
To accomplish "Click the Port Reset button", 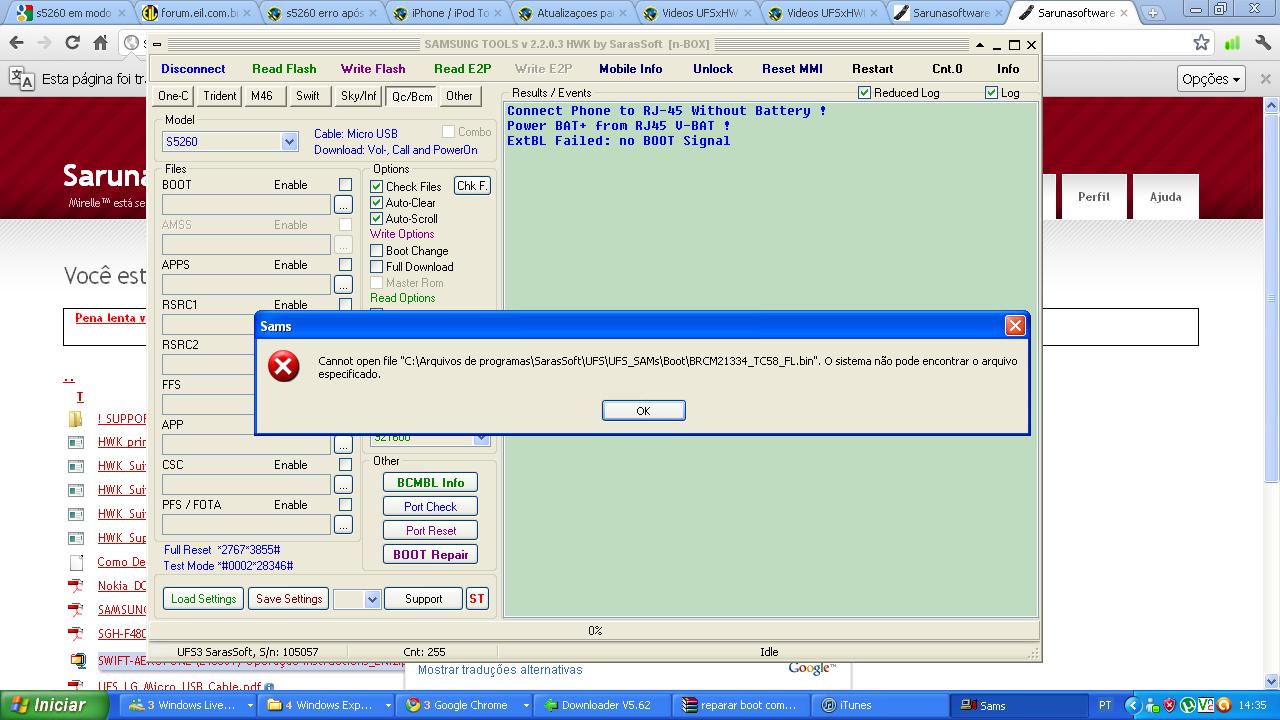I will (x=430, y=530).
